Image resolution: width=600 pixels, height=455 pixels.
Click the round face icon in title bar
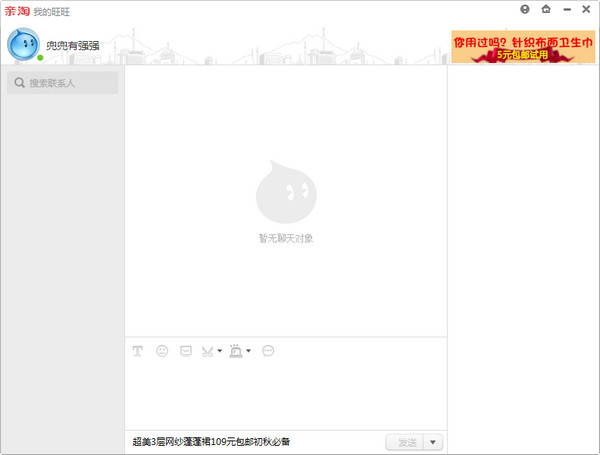click(x=525, y=9)
